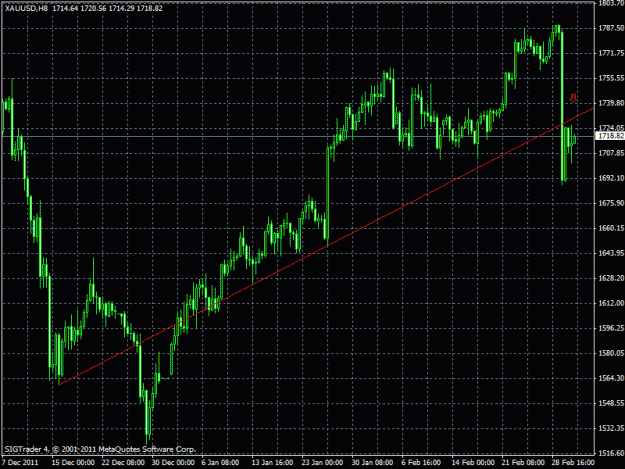Click the 1707.85 price scale label
The height and width of the screenshot is (469, 625).
click(611, 153)
